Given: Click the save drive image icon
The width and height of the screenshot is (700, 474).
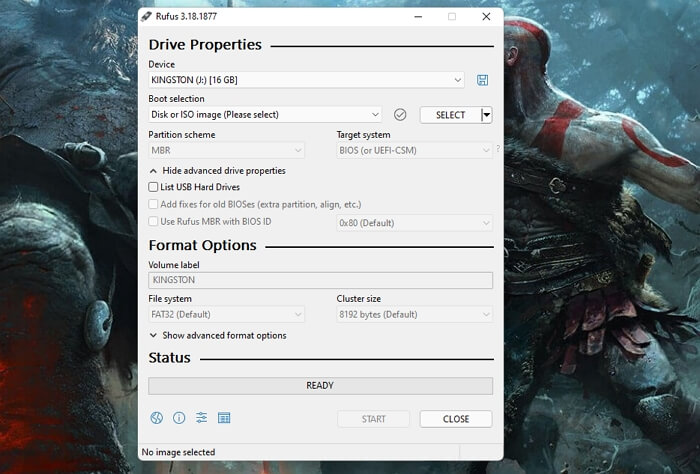Looking at the screenshot, I should tap(482, 80).
